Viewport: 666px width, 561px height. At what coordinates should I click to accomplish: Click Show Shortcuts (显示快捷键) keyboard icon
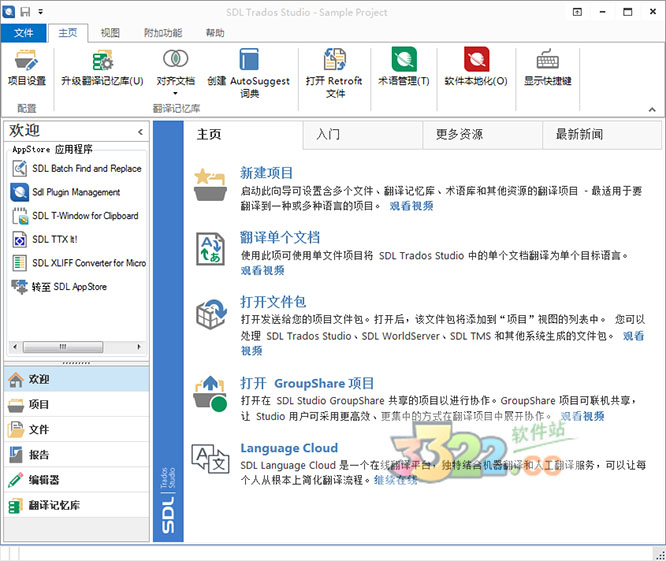548,59
